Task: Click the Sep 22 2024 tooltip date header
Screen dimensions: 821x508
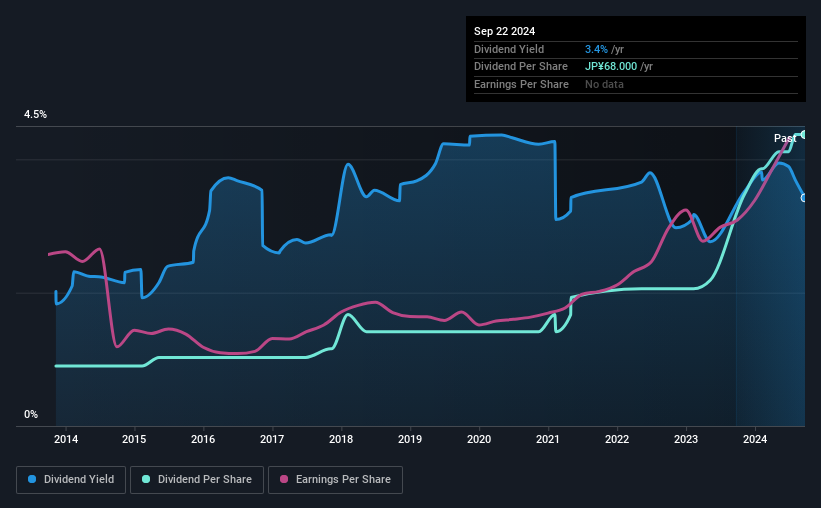Action: tap(504, 31)
